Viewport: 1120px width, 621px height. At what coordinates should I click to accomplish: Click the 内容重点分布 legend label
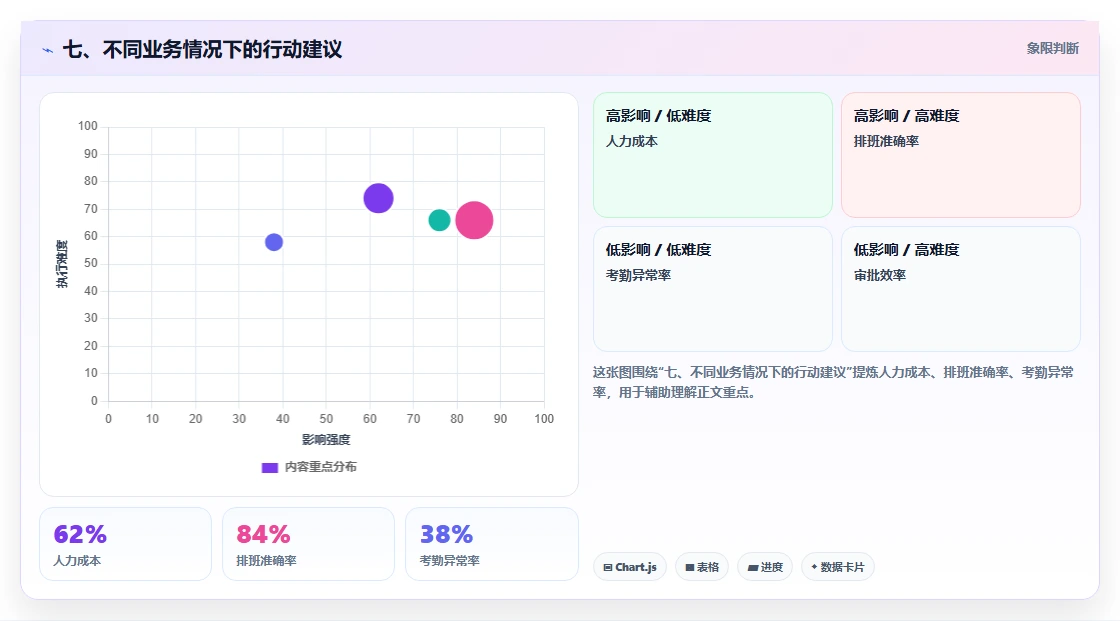[320, 467]
